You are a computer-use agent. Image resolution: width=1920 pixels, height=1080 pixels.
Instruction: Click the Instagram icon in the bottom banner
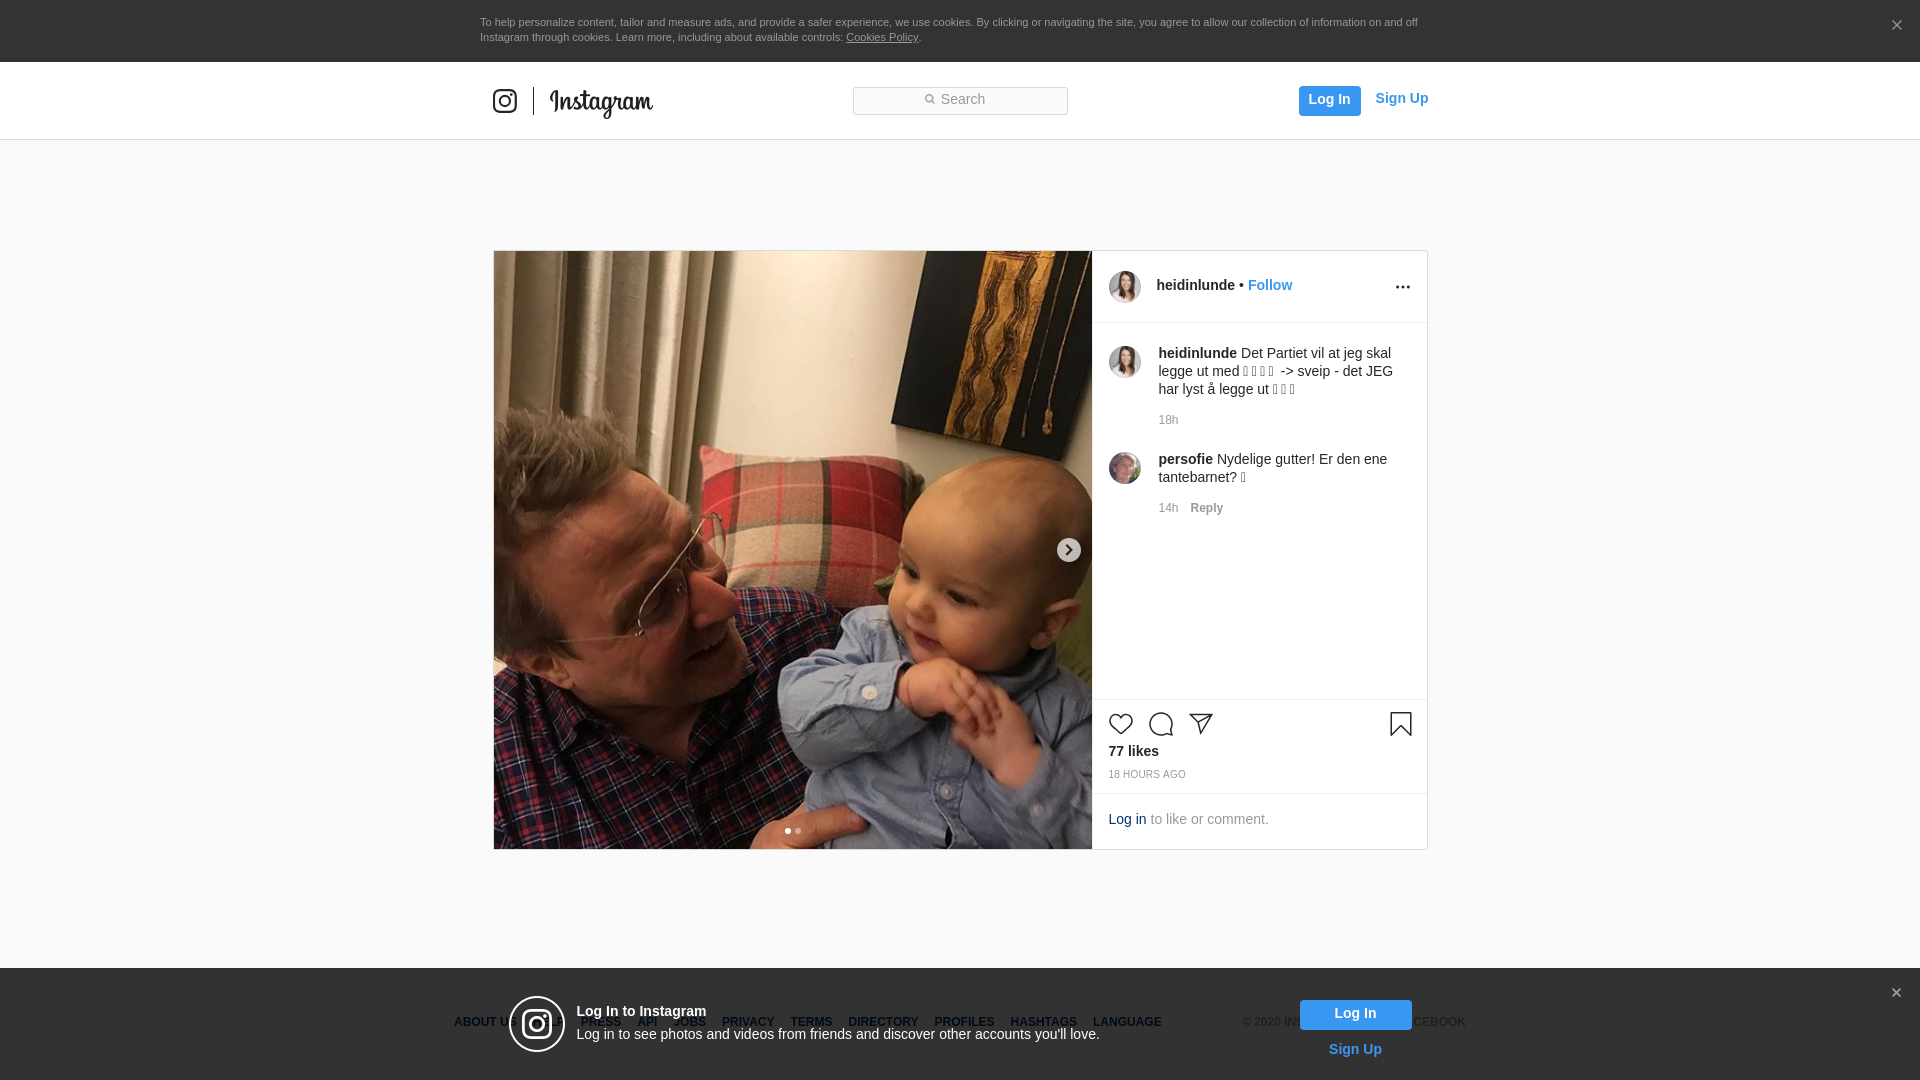[x=537, y=1024]
